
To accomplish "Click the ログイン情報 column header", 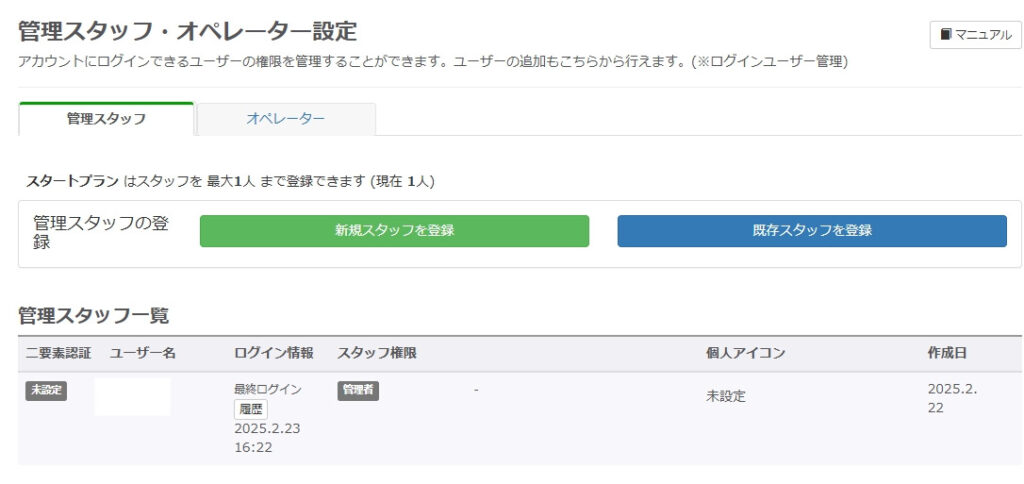I will (273, 353).
